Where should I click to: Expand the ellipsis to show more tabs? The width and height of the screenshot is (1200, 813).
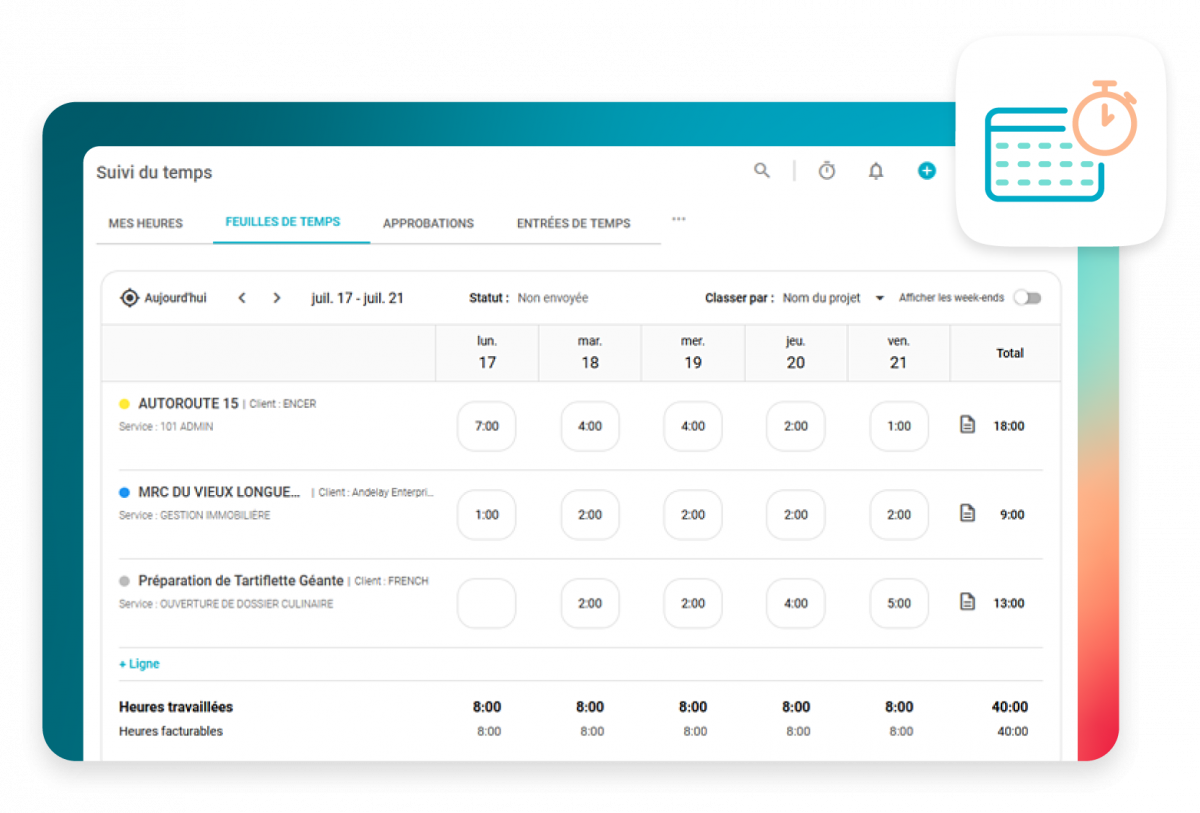click(x=679, y=219)
